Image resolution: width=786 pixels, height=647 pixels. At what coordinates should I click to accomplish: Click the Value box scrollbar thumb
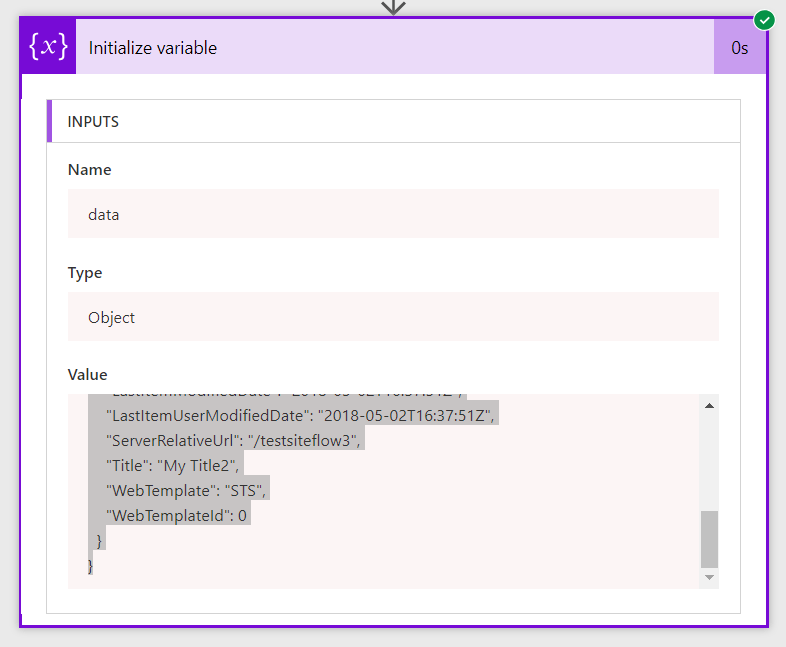(709, 539)
